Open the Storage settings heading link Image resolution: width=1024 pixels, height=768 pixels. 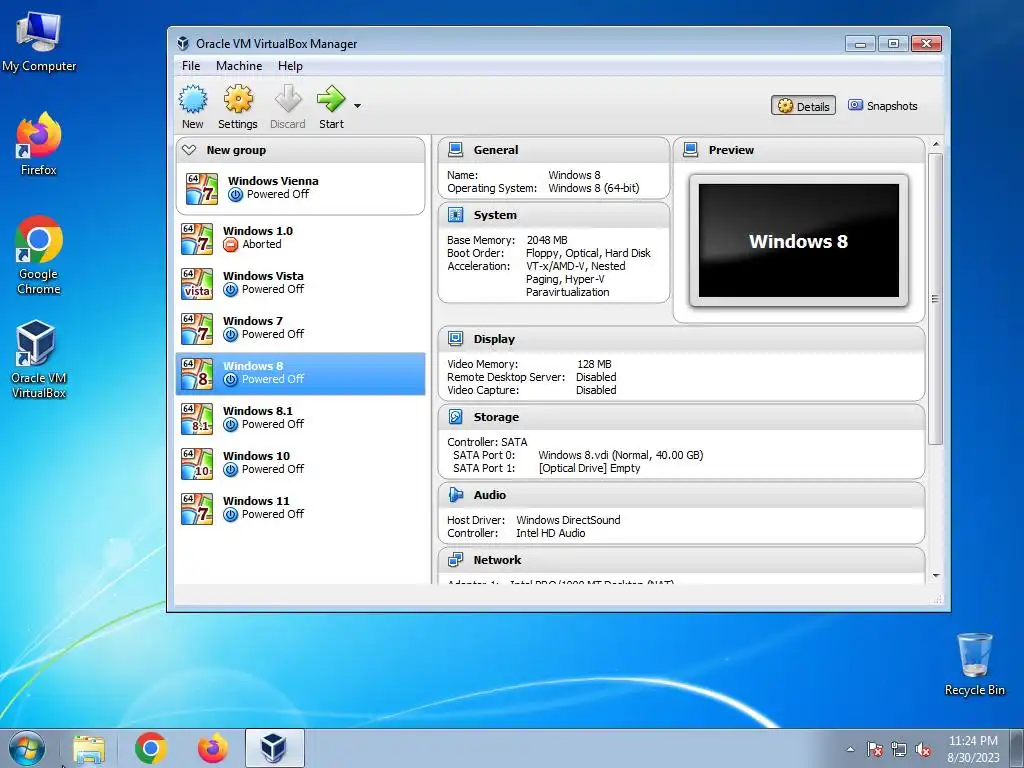pos(496,417)
